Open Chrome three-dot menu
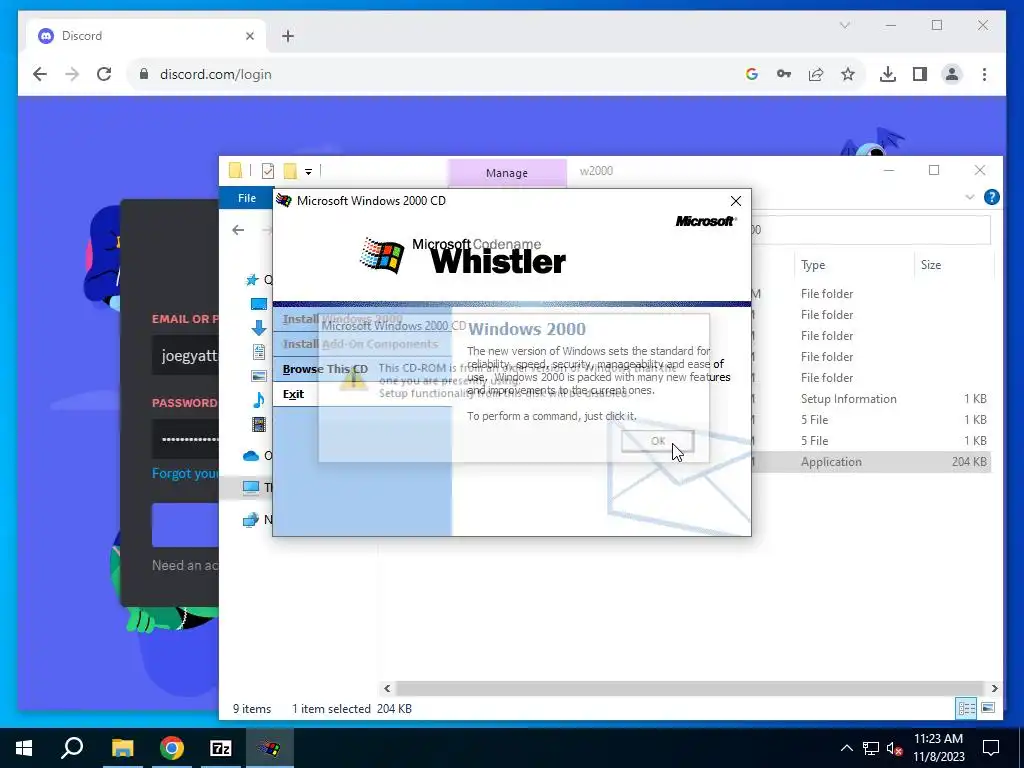 coord(984,74)
